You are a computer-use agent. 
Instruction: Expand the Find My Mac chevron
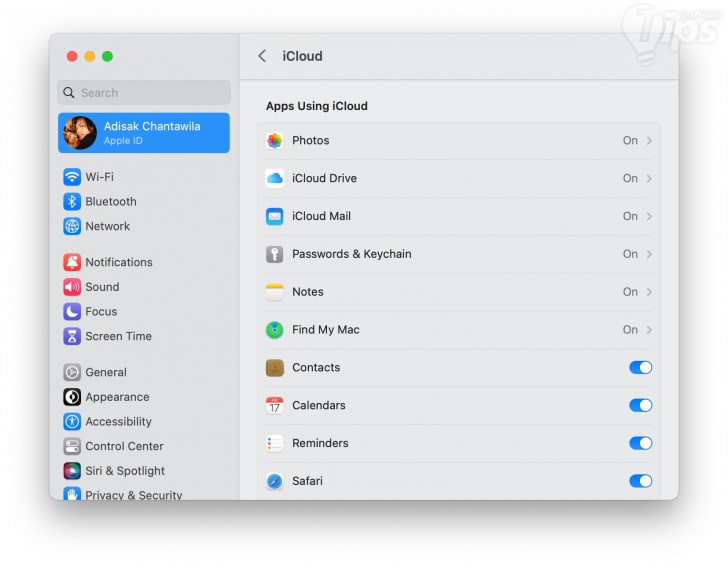point(649,330)
